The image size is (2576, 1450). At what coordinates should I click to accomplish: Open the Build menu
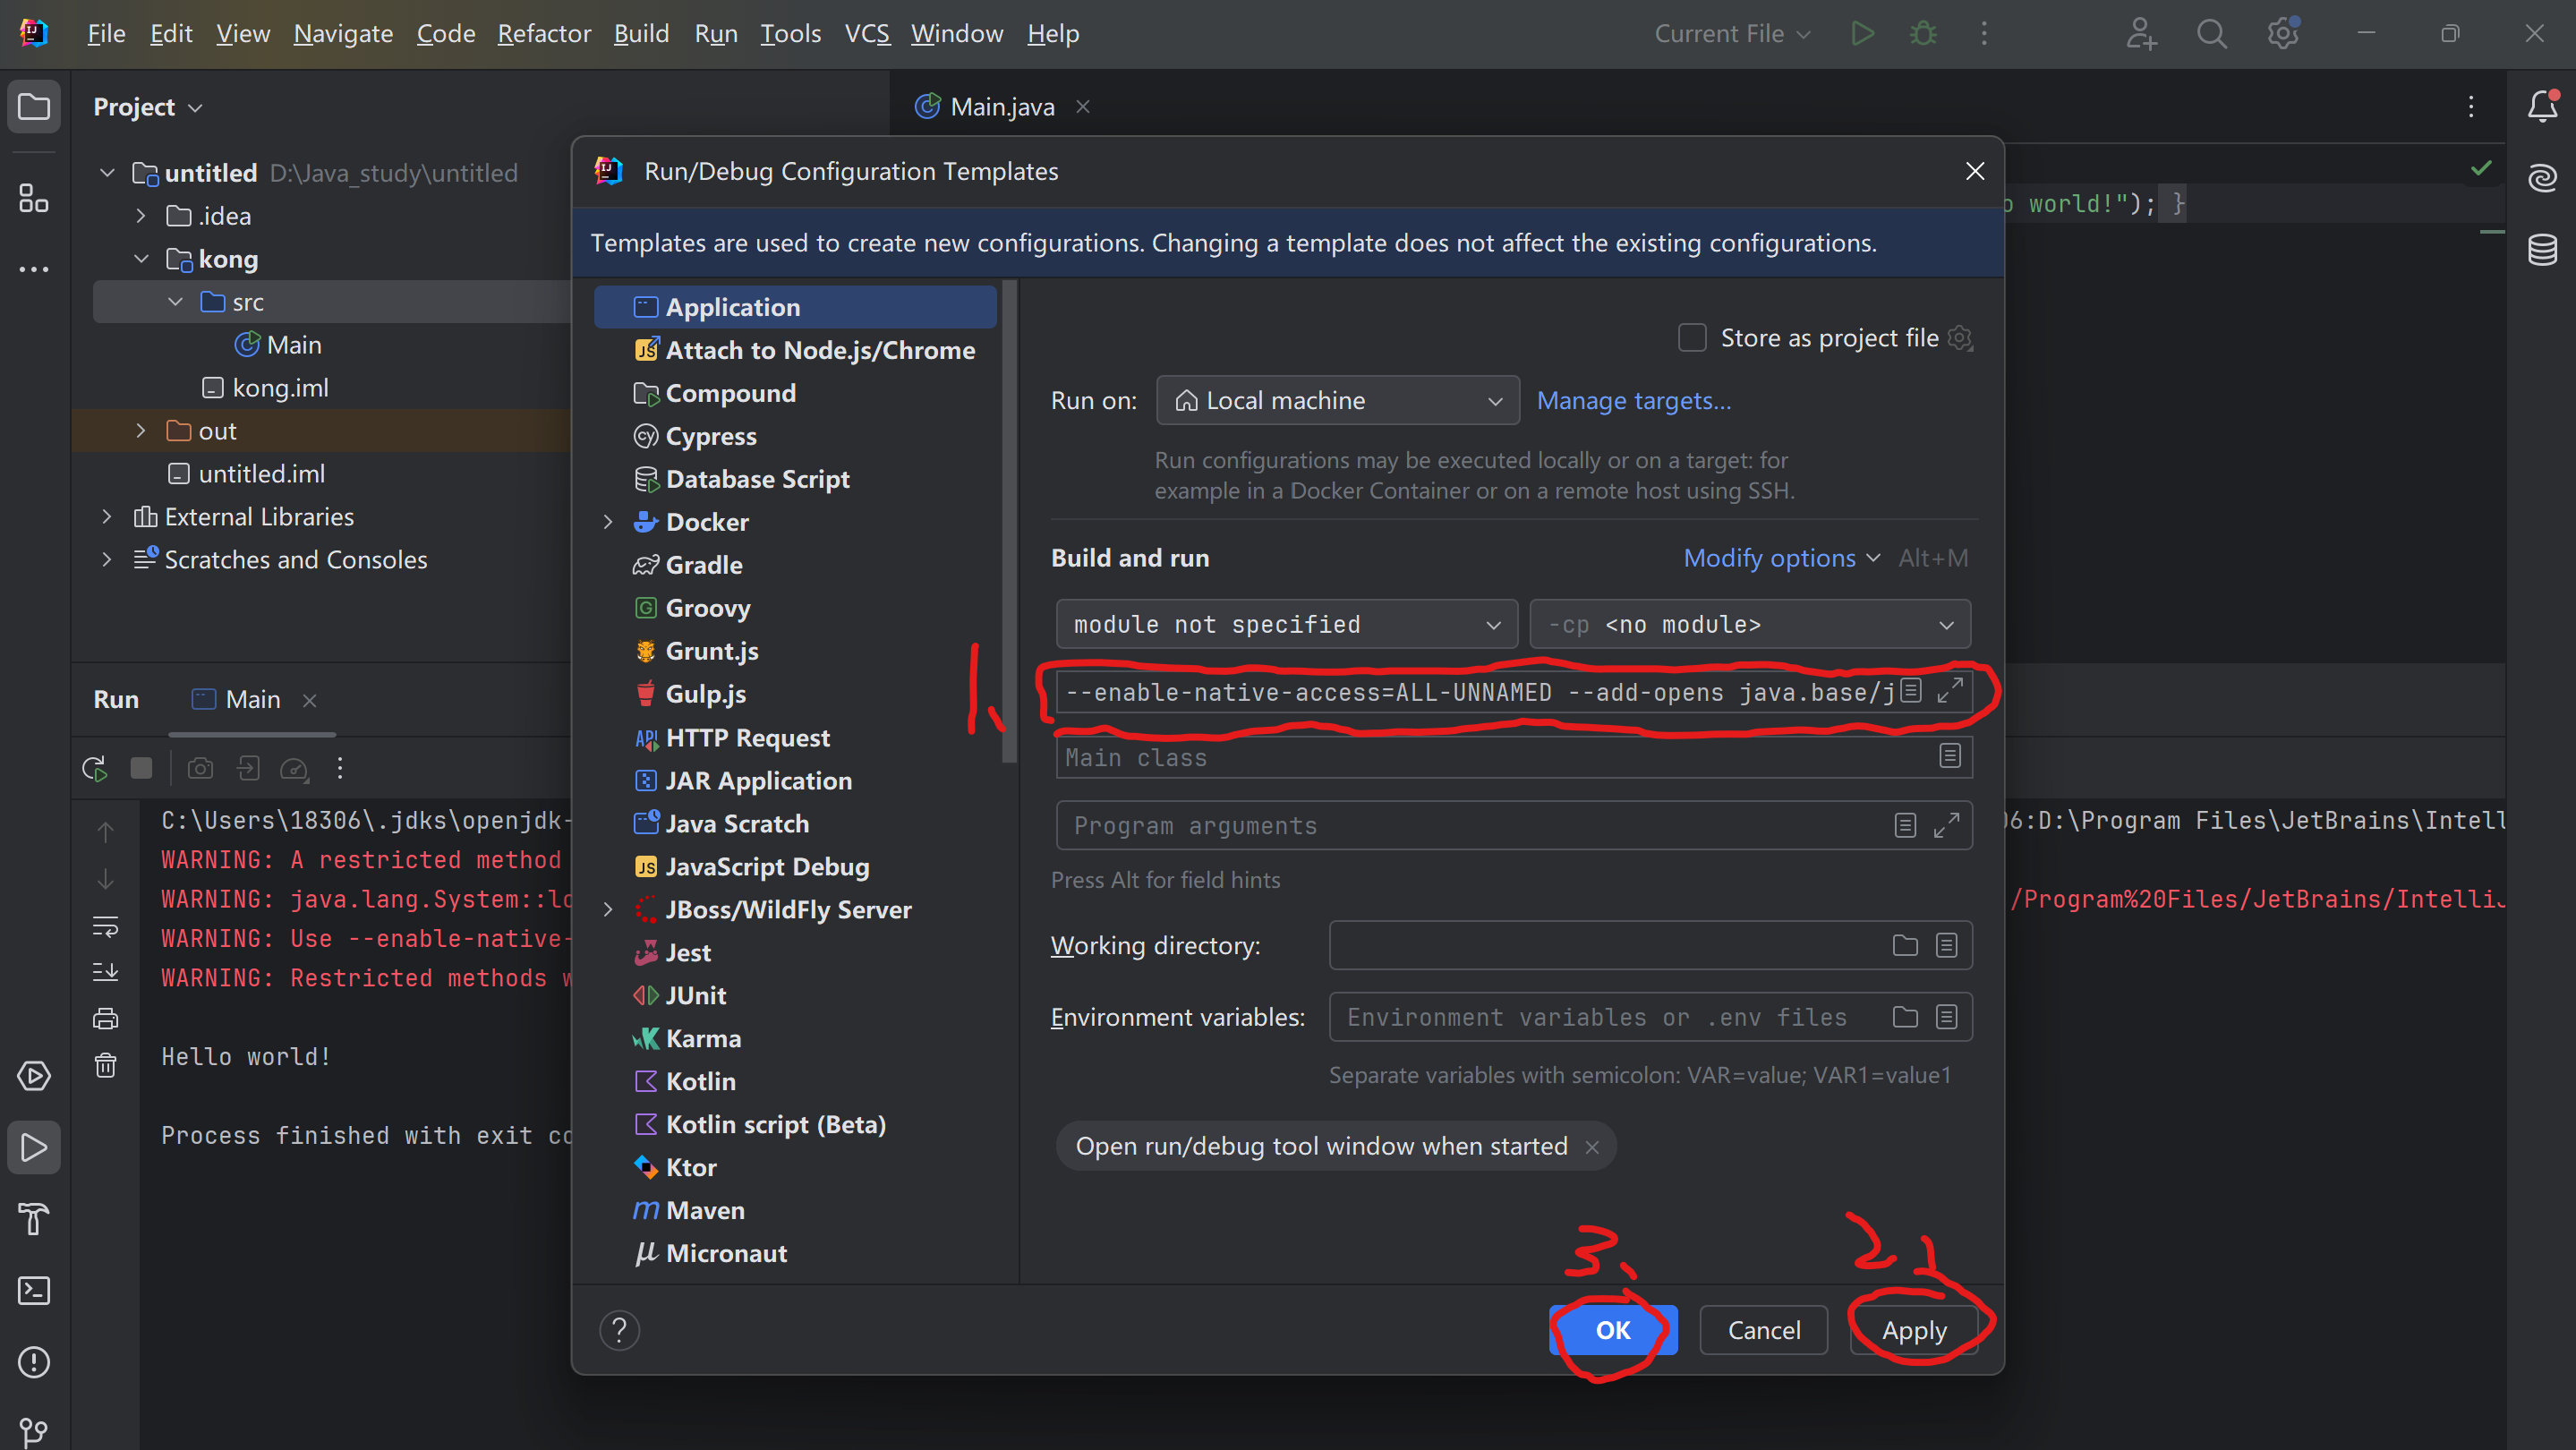coord(641,33)
